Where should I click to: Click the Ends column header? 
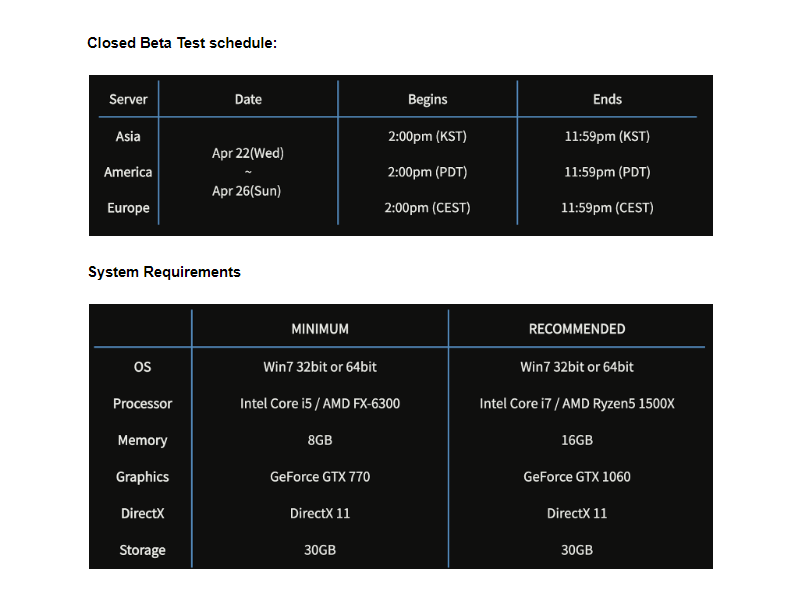[607, 99]
